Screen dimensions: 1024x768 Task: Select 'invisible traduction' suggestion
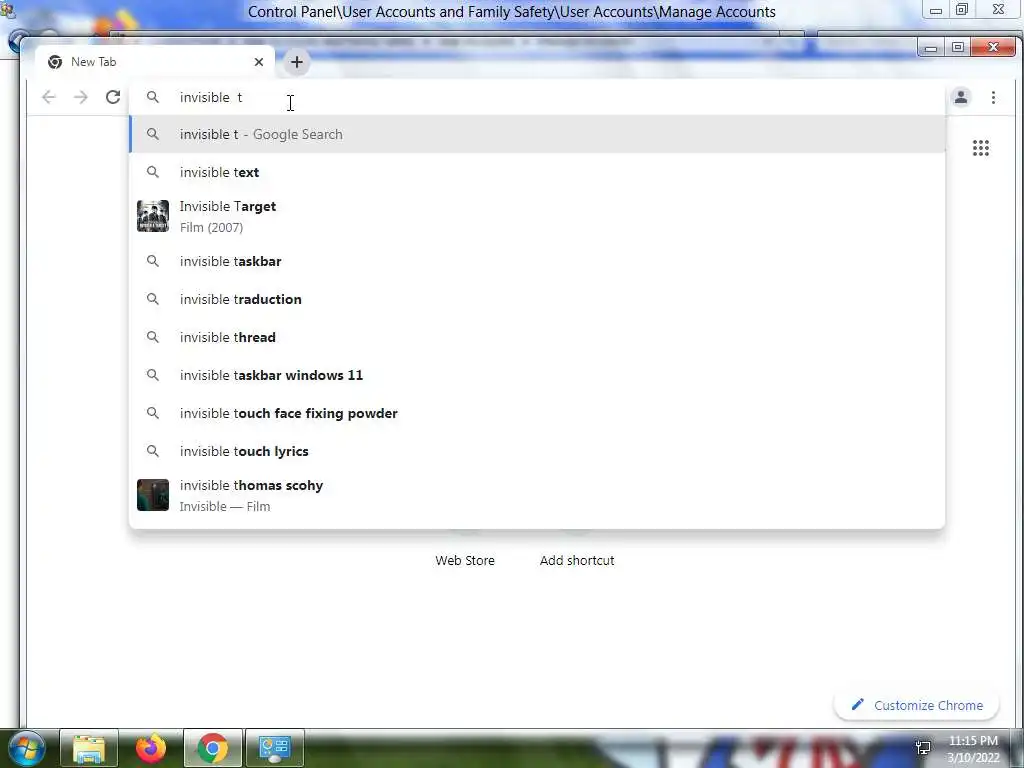pyautogui.click(x=537, y=299)
